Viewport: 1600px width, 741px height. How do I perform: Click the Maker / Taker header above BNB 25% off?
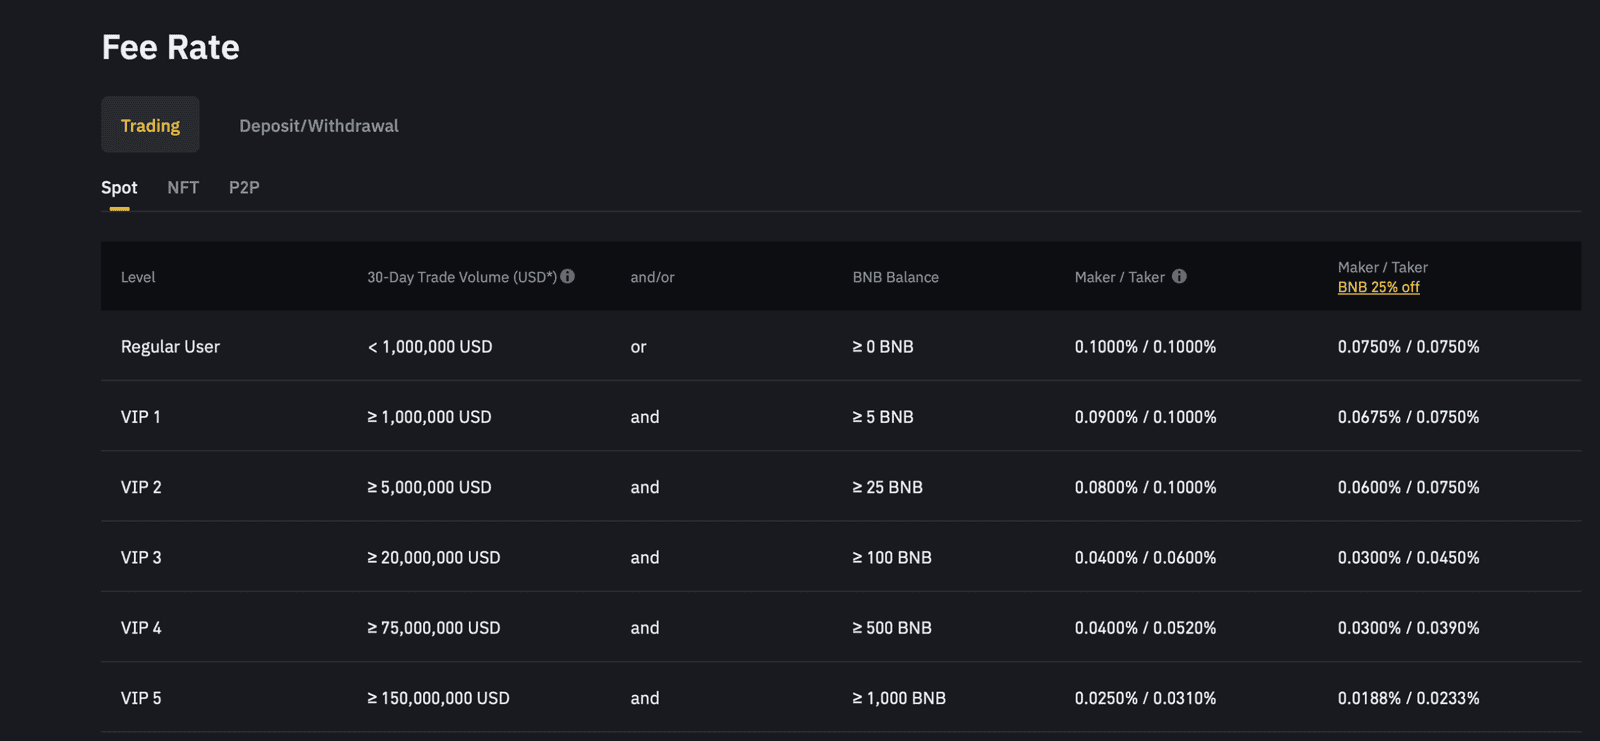pos(1382,267)
